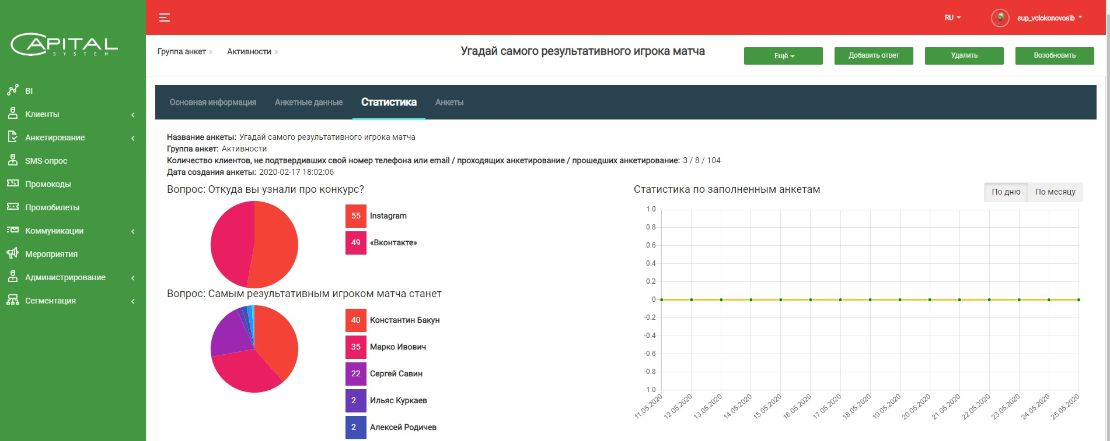Expand the Клиенты sidebar submenu
Image resolution: width=1110 pixels, height=441 pixels.
132,114
